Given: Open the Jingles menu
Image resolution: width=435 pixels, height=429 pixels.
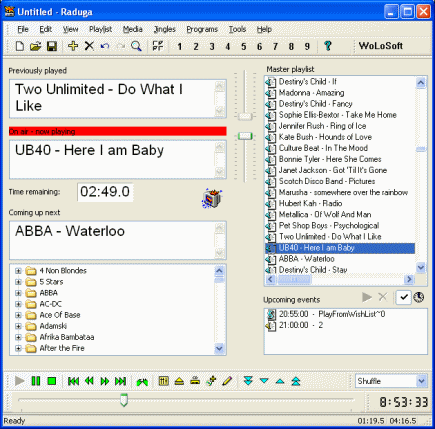Looking at the screenshot, I should click(165, 29).
